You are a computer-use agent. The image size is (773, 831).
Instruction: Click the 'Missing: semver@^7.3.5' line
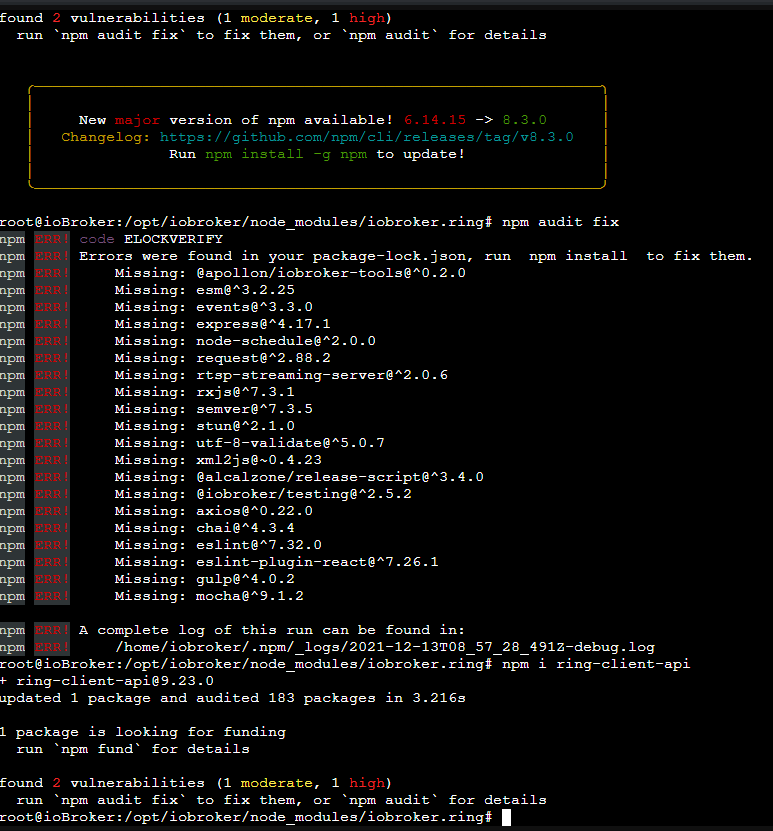(x=214, y=409)
